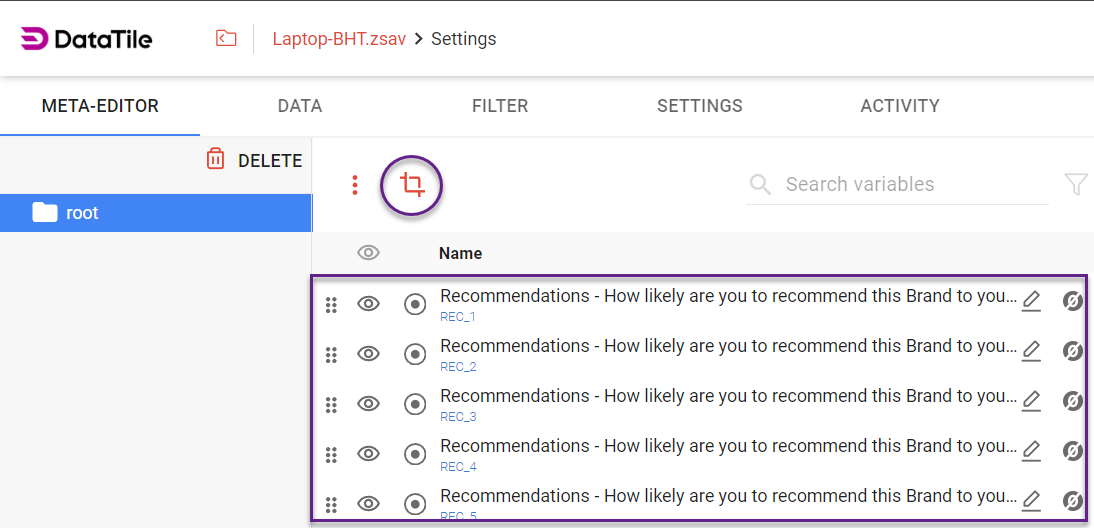The image size is (1094, 528).
Task: Open the Laptop-BHT.zsav breadcrumb link
Action: (340, 39)
